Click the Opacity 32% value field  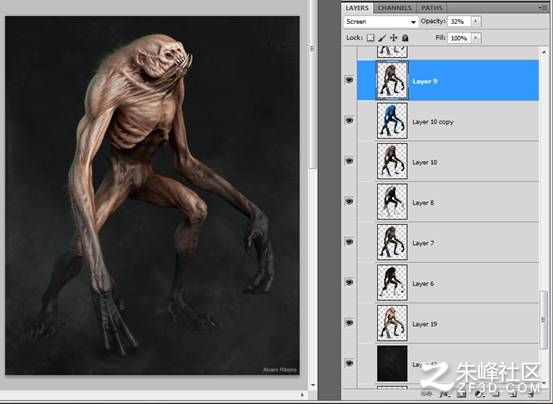coord(459,22)
